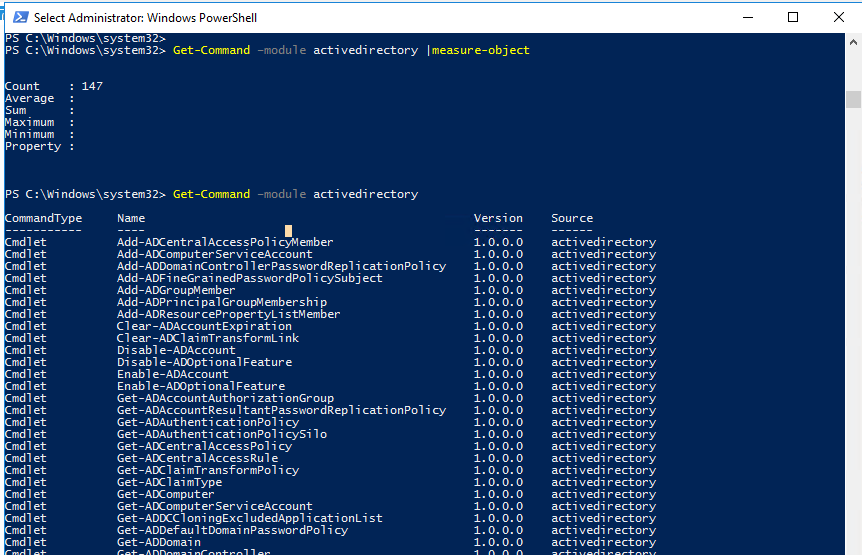Click the 'CommandType' column header
This screenshot has width=862, height=555.
[43, 218]
